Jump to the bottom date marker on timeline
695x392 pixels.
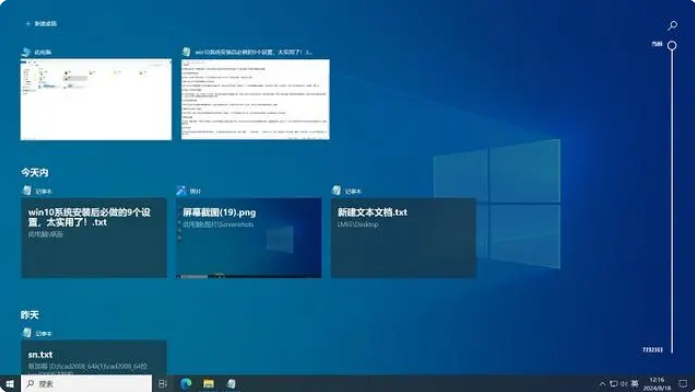pyautogui.click(x=652, y=350)
